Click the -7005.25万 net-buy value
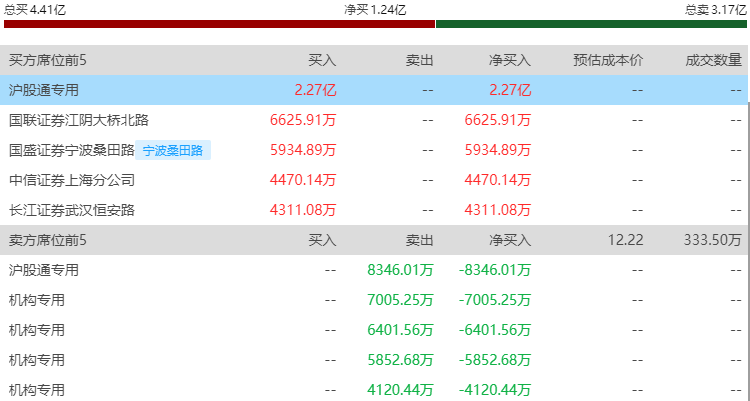750x401 pixels. click(495, 301)
